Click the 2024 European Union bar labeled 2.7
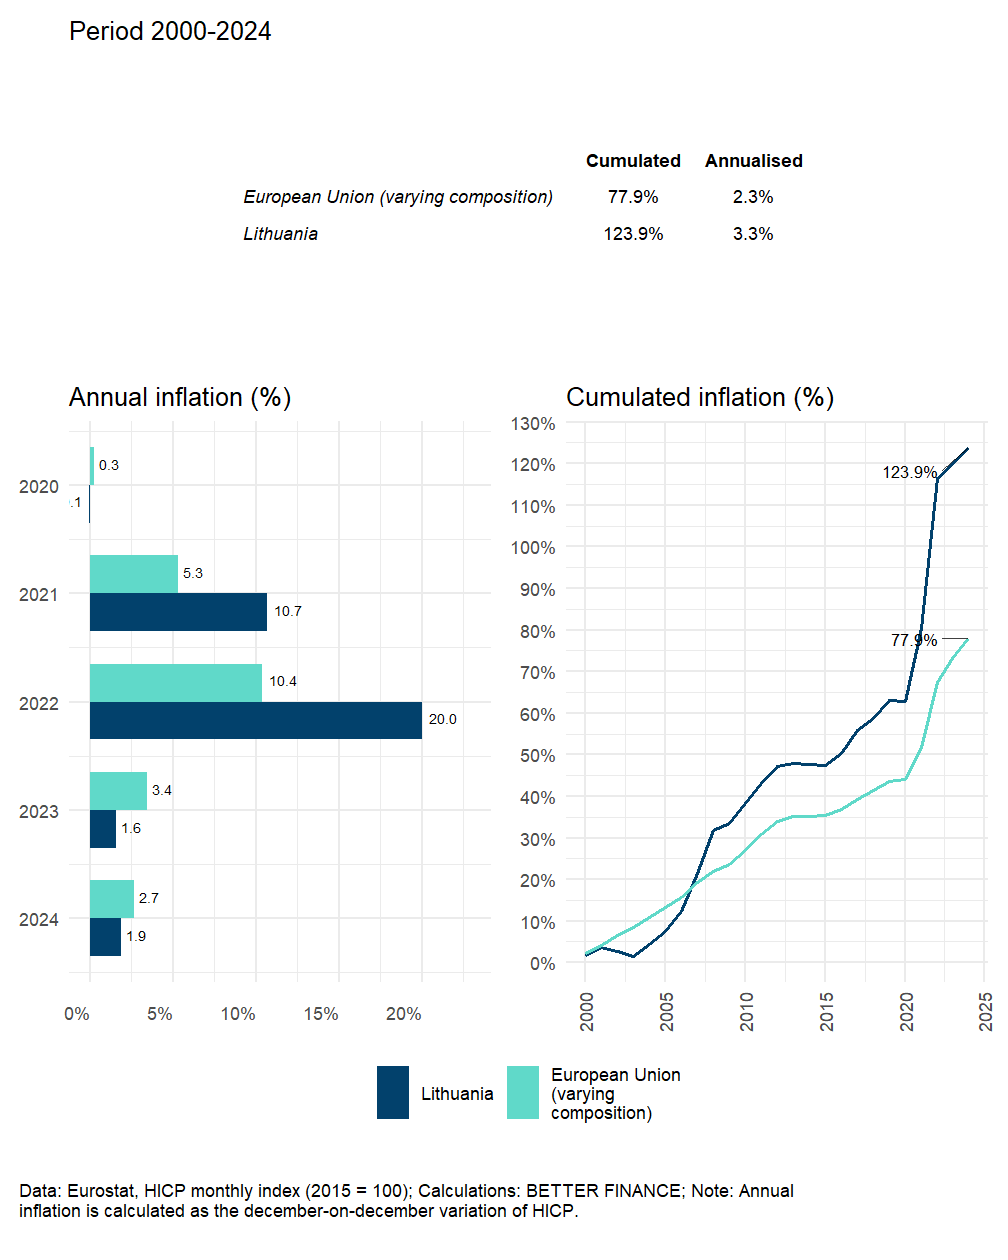The width and height of the screenshot is (1008, 1260). (x=112, y=899)
